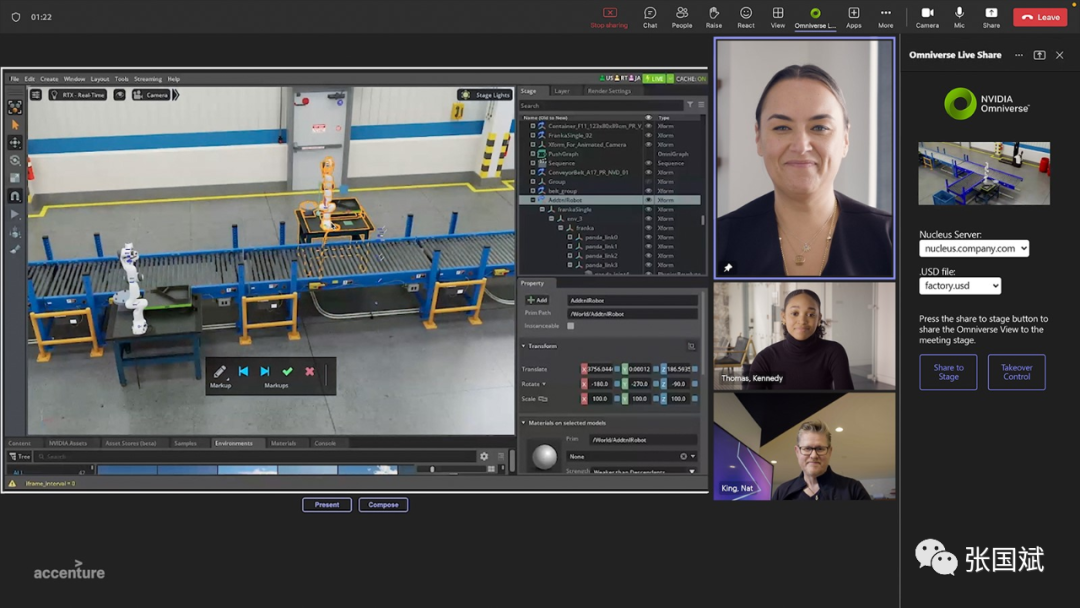Toggle viewport show/hide eye icon
Screen dimensions: 1080x608
click(x=119, y=95)
